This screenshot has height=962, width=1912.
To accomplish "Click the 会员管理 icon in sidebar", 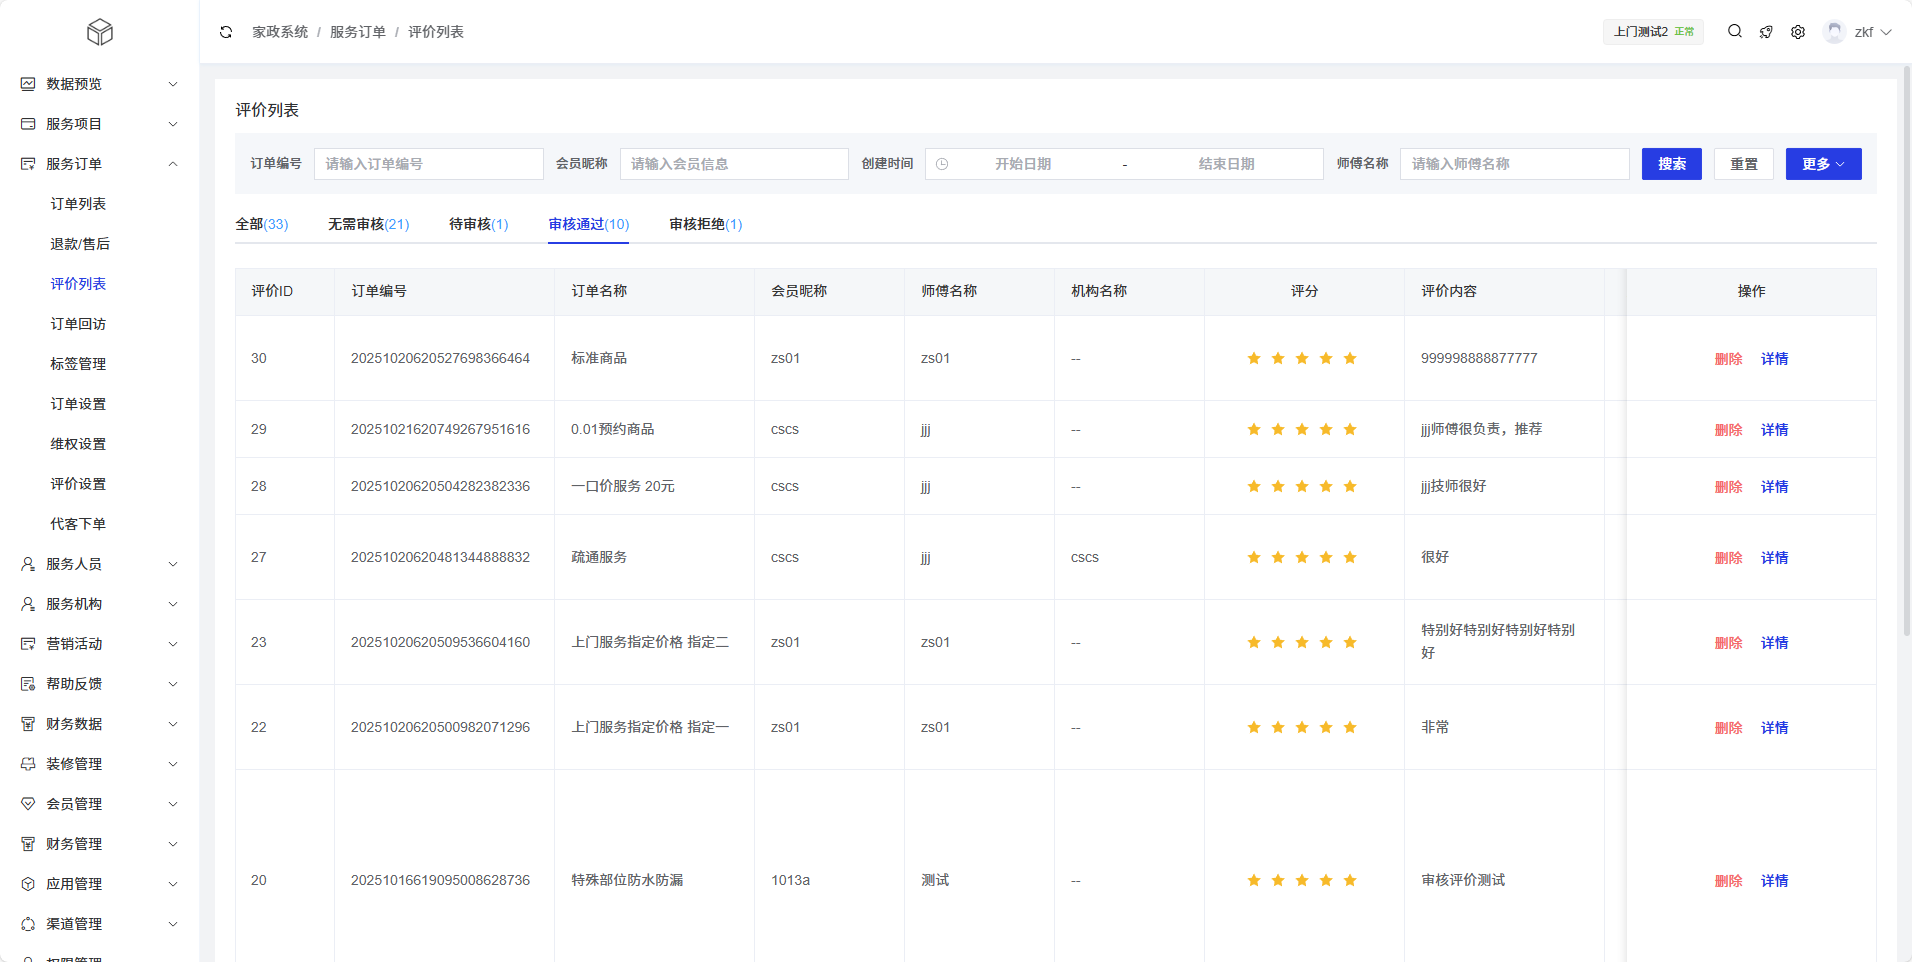I will click(28, 804).
